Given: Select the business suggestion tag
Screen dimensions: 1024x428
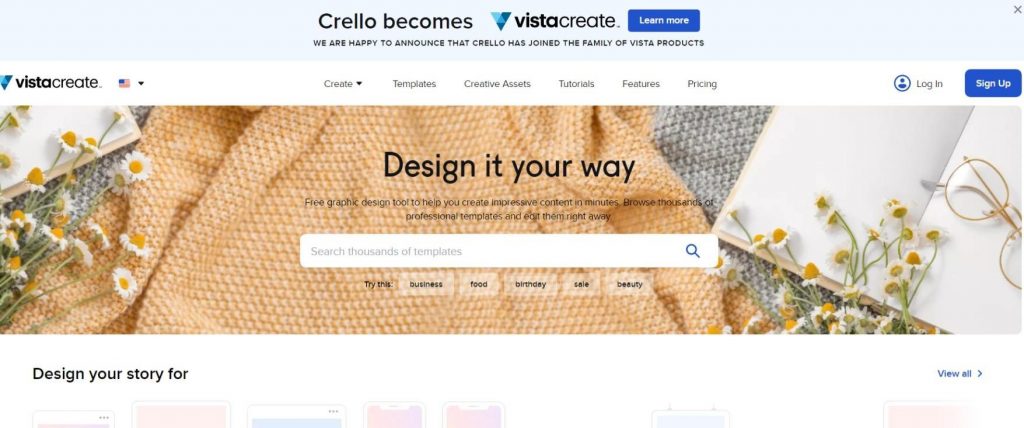Looking at the screenshot, I should coord(426,284).
